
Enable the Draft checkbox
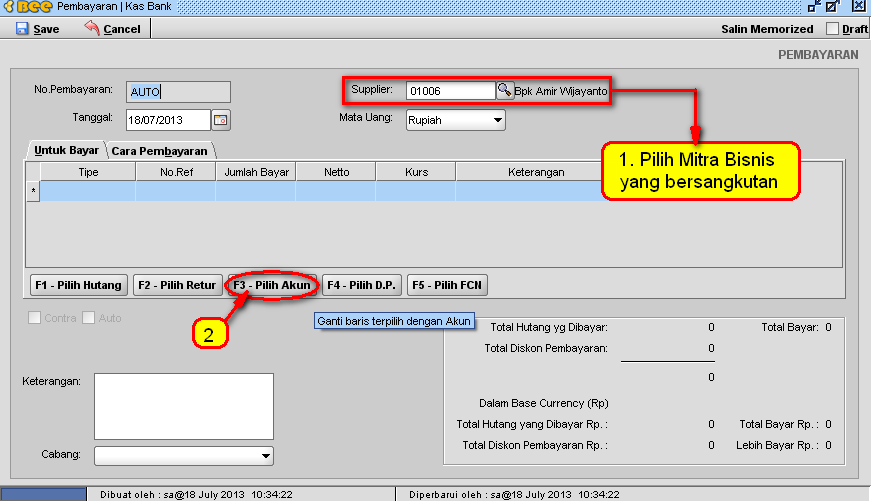(832, 29)
